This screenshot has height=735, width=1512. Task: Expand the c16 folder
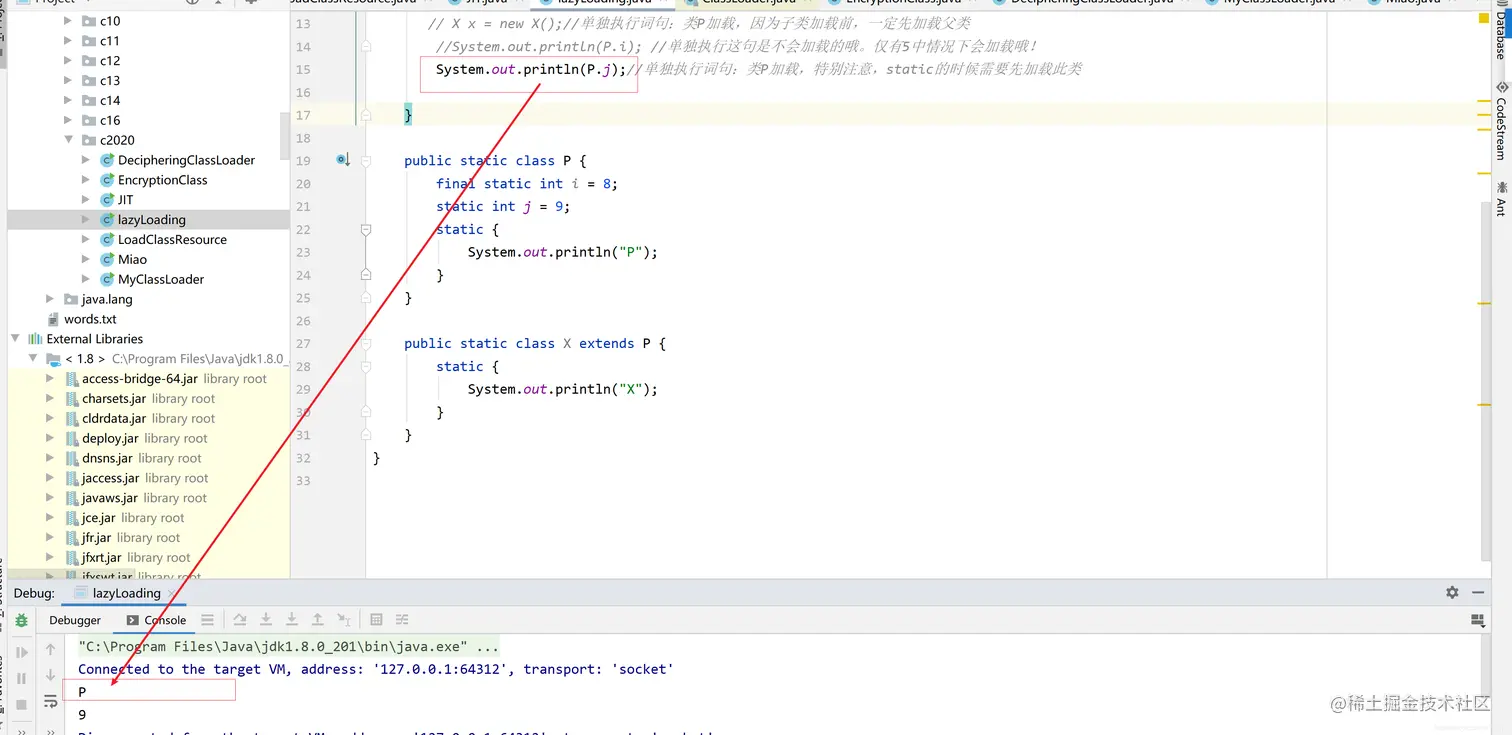point(68,120)
